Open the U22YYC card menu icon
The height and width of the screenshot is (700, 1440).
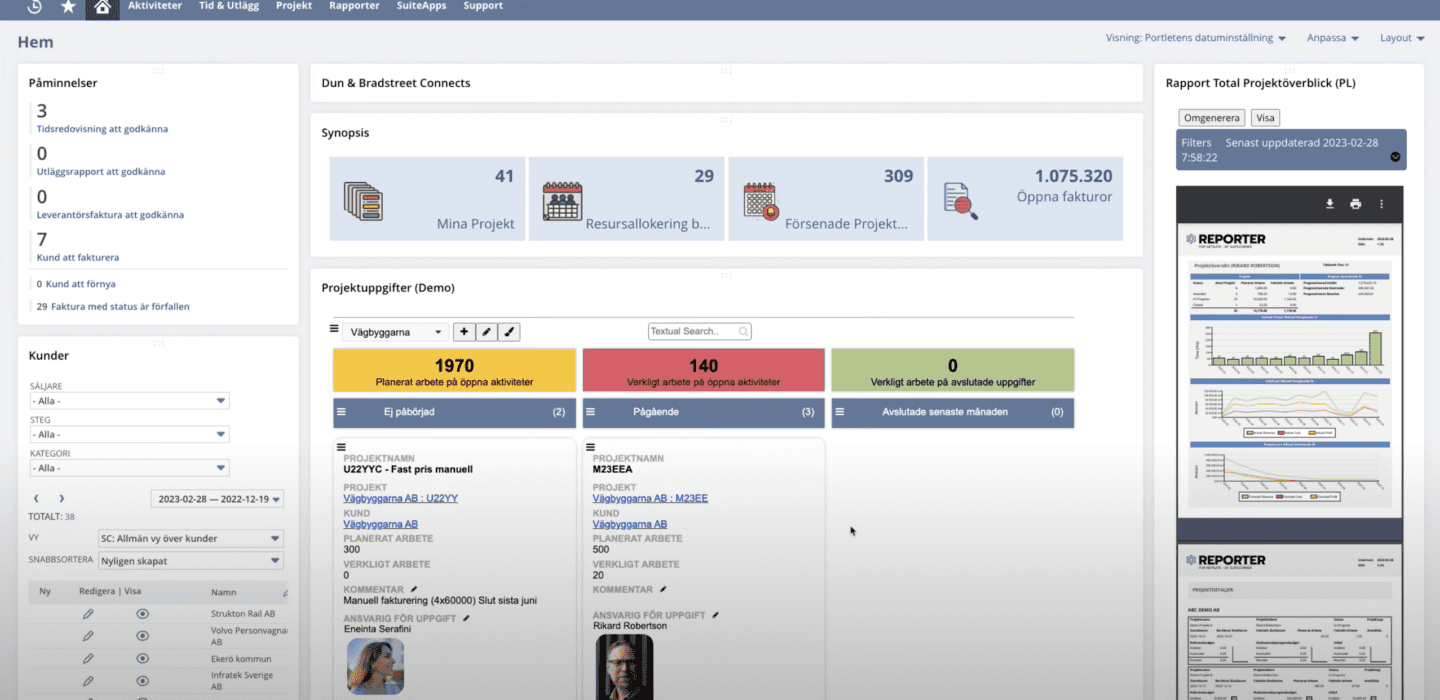click(x=342, y=447)
